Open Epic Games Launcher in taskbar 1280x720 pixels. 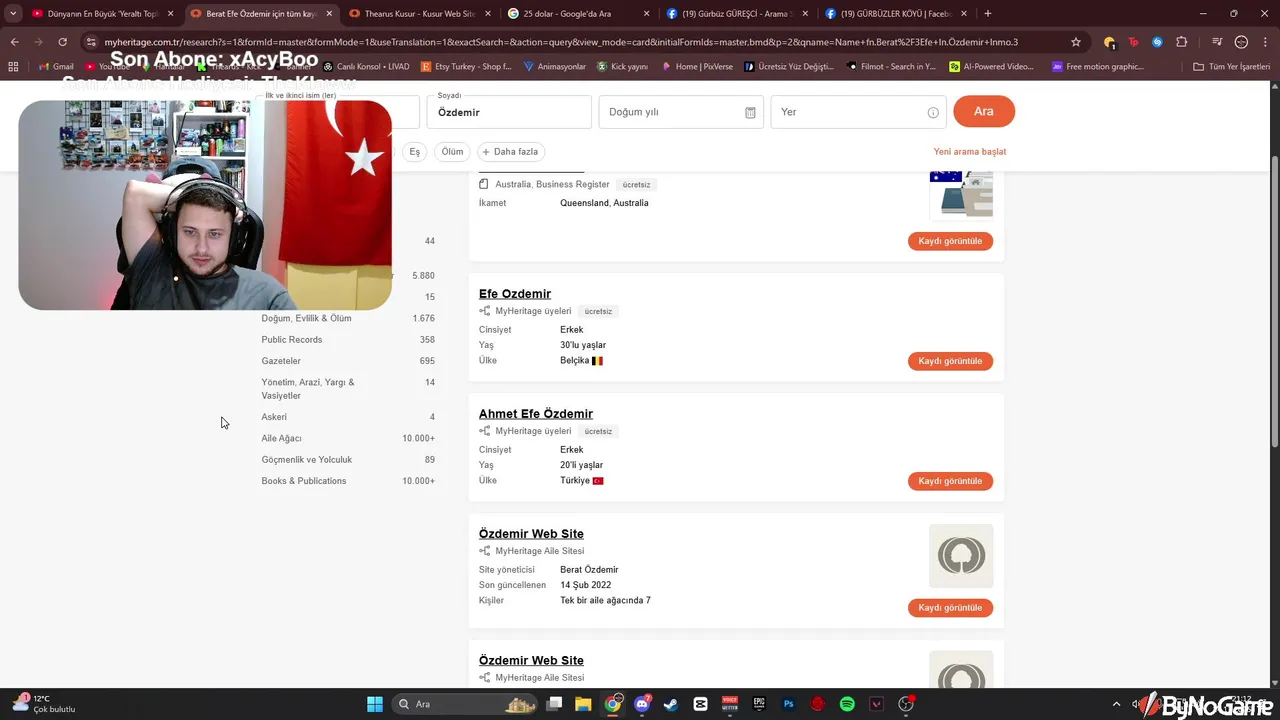coord(759,704)
